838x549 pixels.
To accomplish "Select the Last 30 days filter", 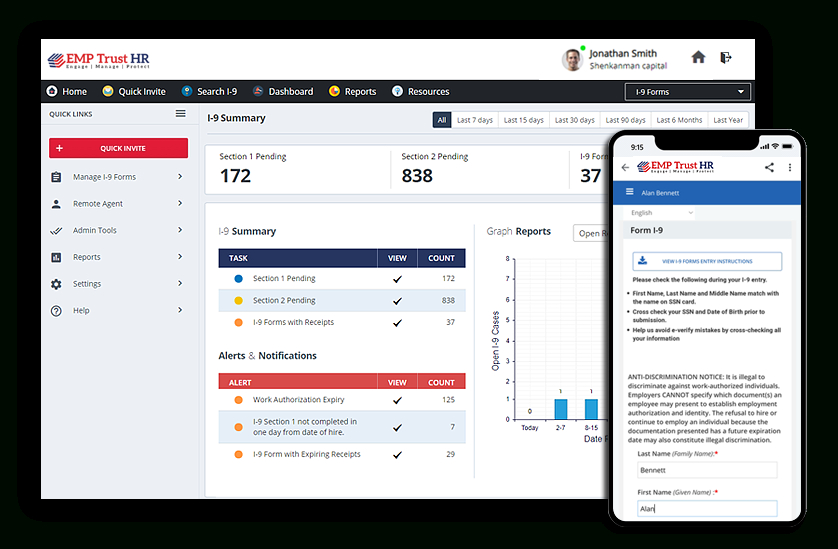I will point(575,120).
